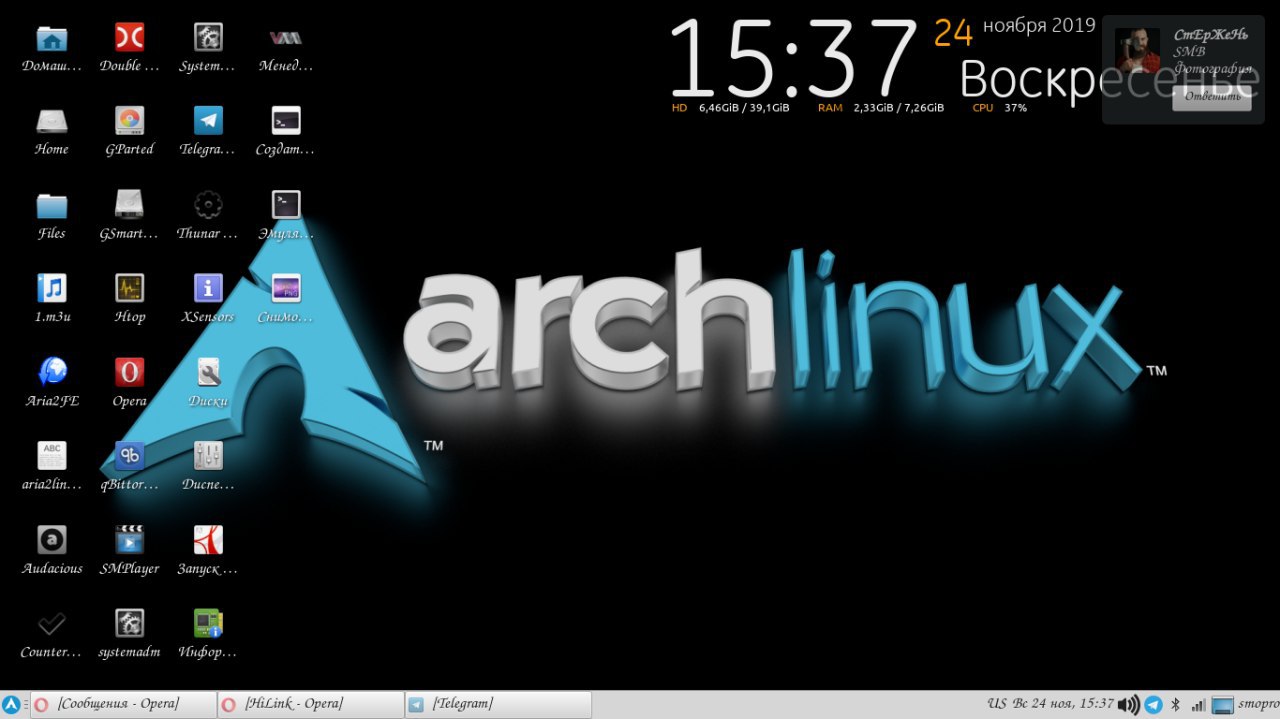Switch to the Сообщения - Opera window
The image size is (1280, 719).
pyautogui.click(x=123, y=704)
